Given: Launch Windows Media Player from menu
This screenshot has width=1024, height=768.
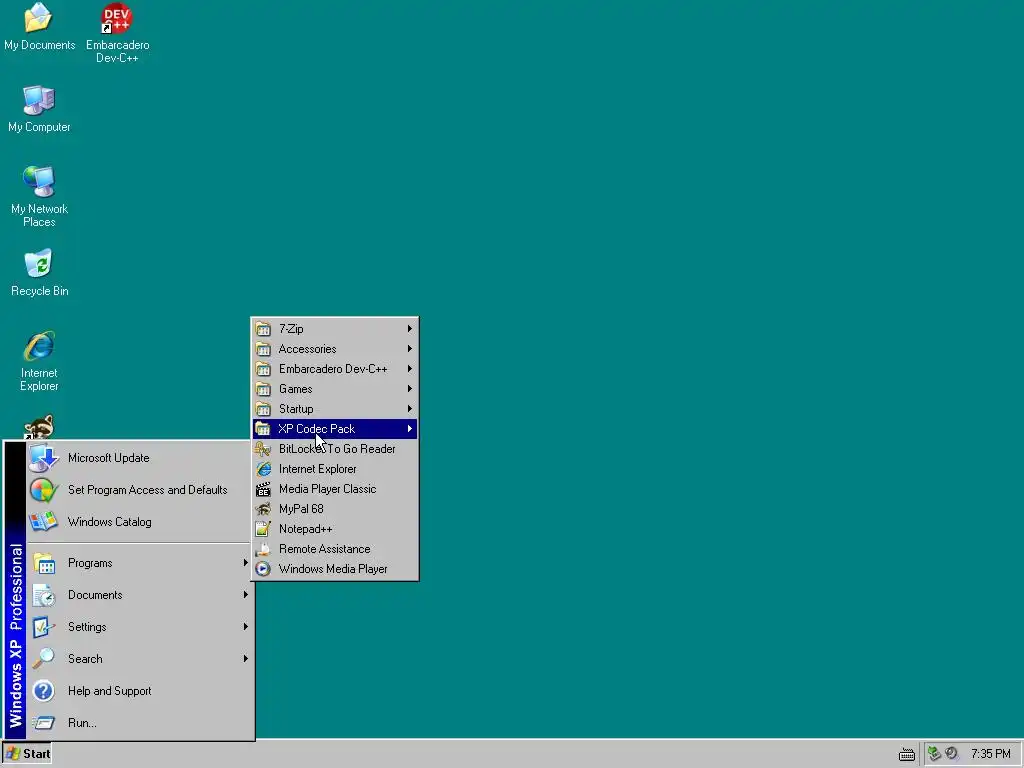Looking at the screenshot, I should tap(334, 569).
